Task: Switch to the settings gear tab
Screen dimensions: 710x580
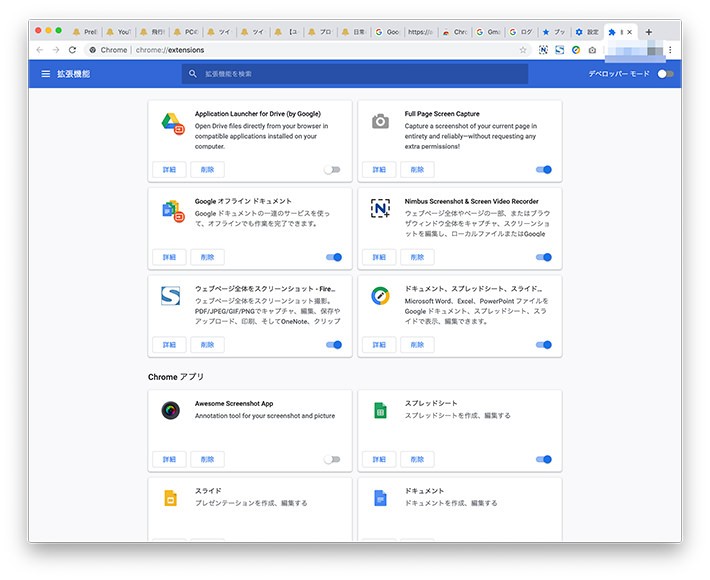Action: [x=587, y=32]
